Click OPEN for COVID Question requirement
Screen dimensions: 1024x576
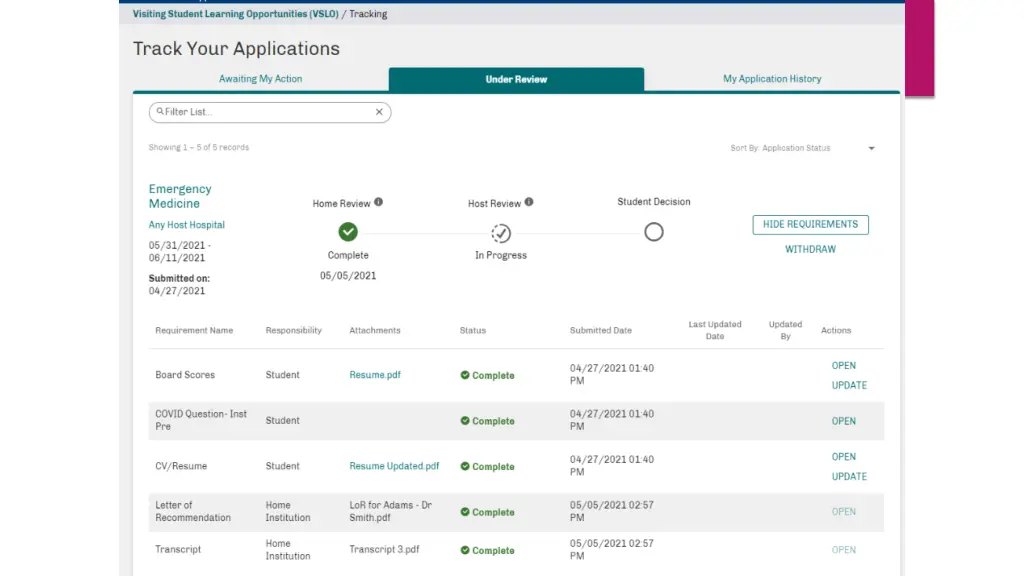point(844,421)
